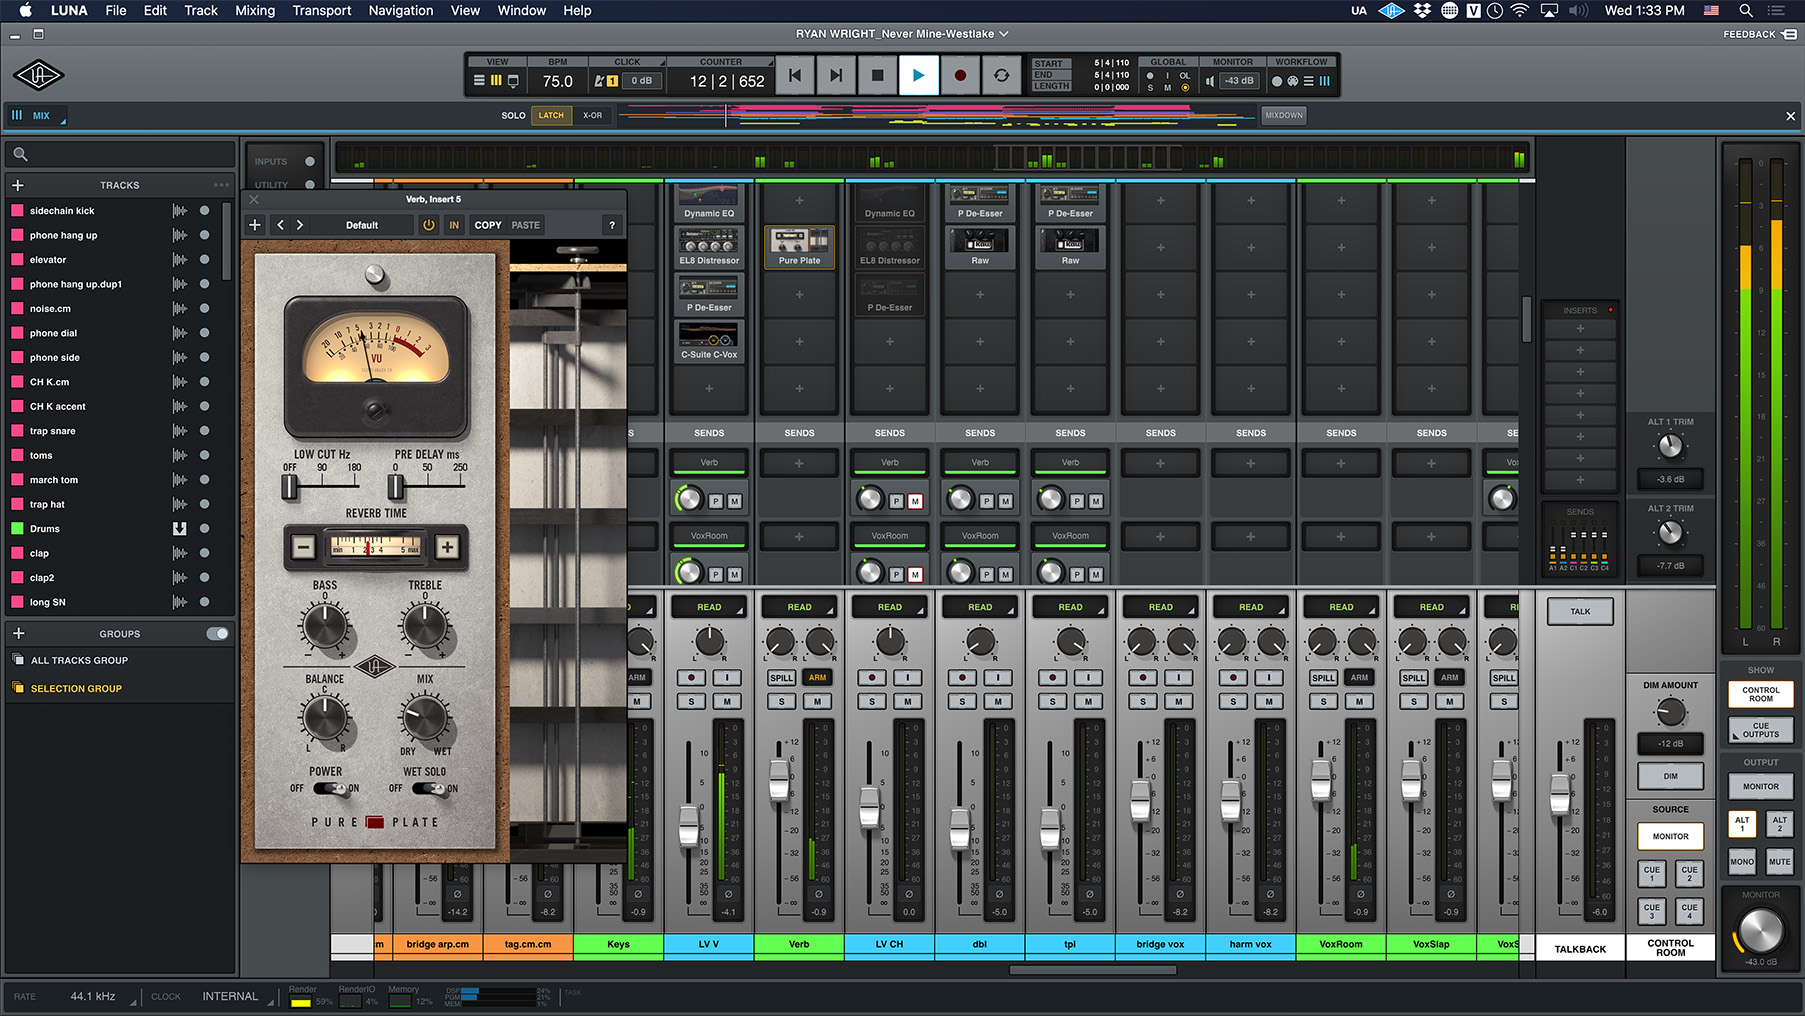The width and height of the screenshot is (1805, 1016).
Task: Click the metronome icon in the CLICK section
Action: click(x=597, y=80)
